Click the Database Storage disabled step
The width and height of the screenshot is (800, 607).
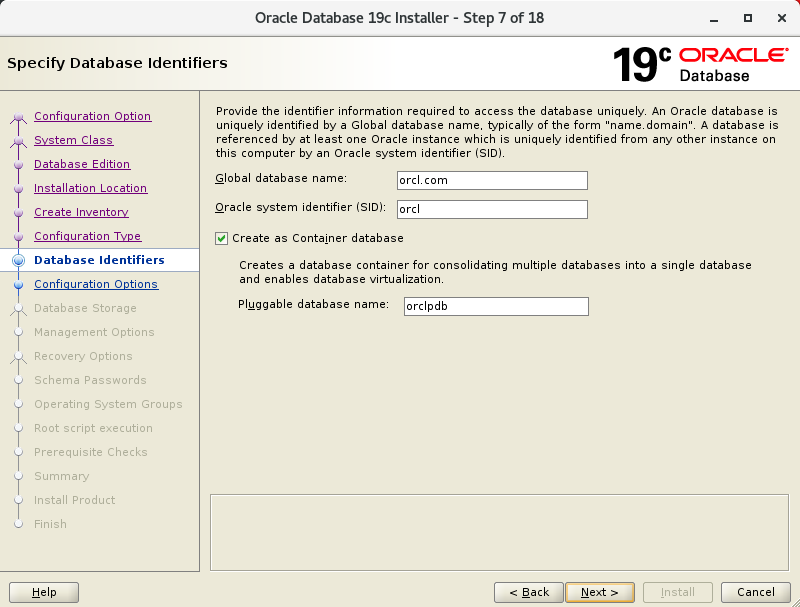(x=85, y=308)
